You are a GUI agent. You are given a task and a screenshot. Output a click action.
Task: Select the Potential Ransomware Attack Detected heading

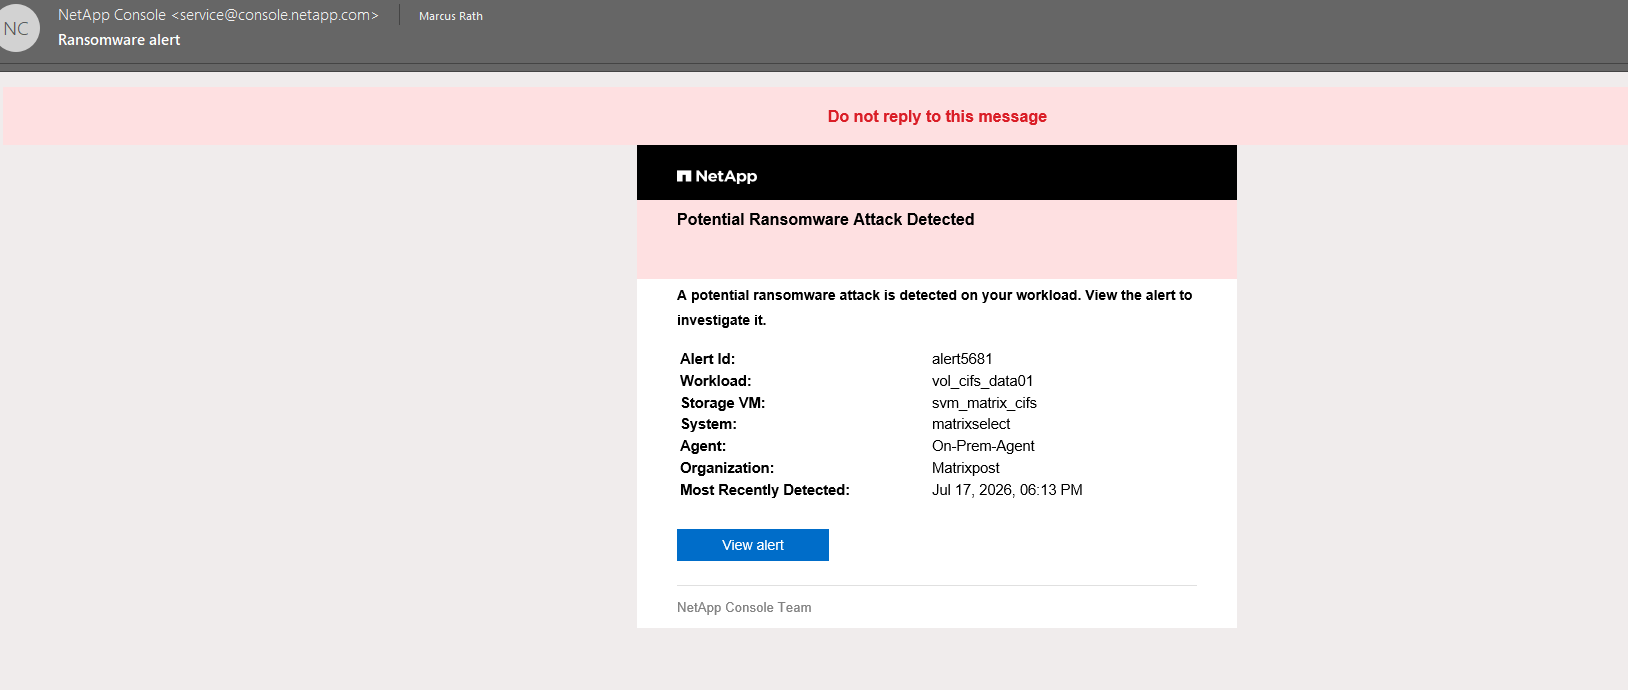pos(825,219)
